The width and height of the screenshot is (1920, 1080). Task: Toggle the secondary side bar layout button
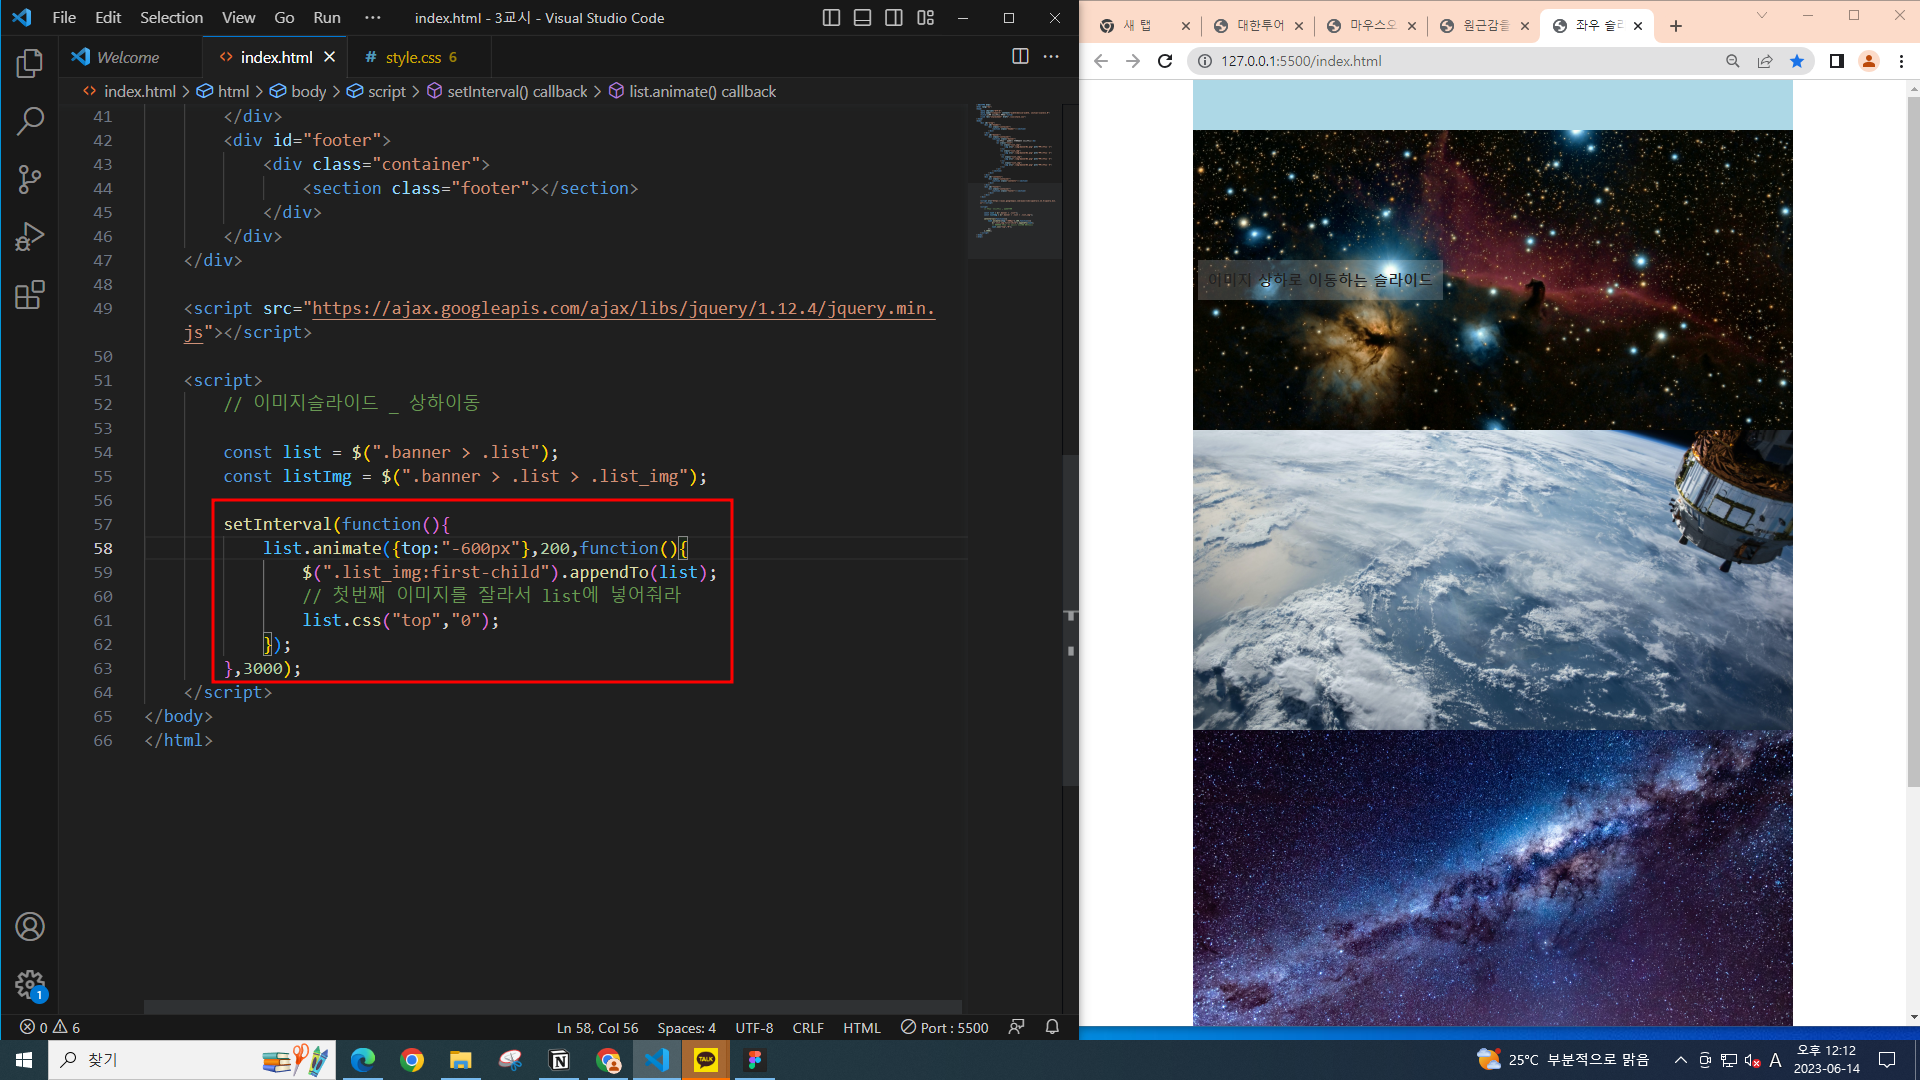click(894, 18)
